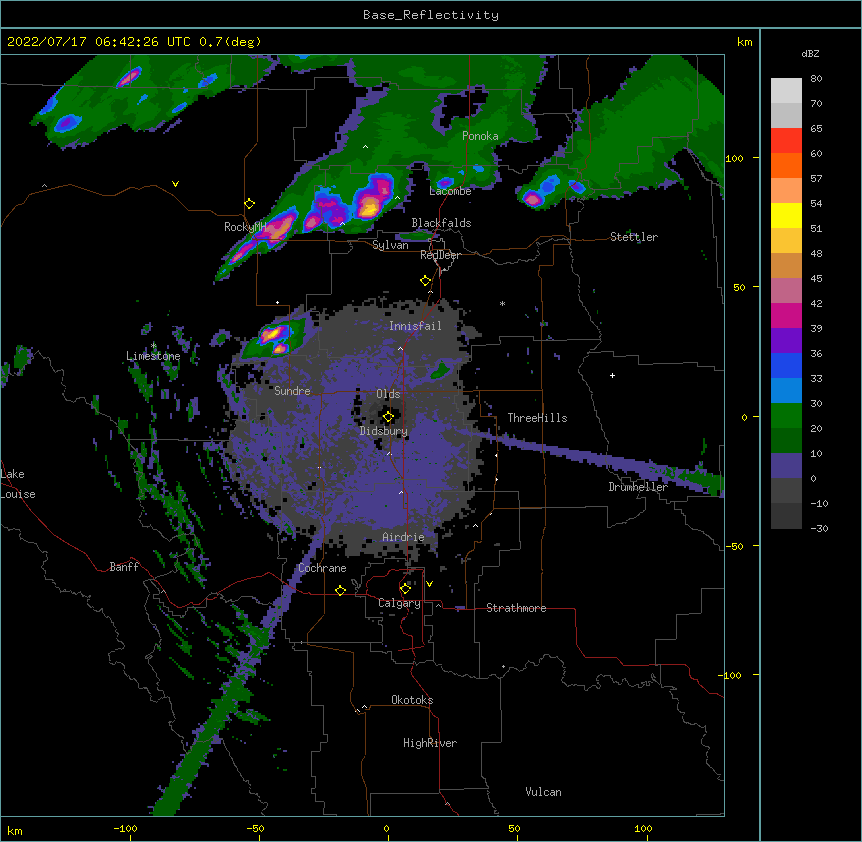Viewport: 862px width, 842px height.
Task: Click the yellow radar site marker near Didsbury
Action: click(x=388, y=417)
